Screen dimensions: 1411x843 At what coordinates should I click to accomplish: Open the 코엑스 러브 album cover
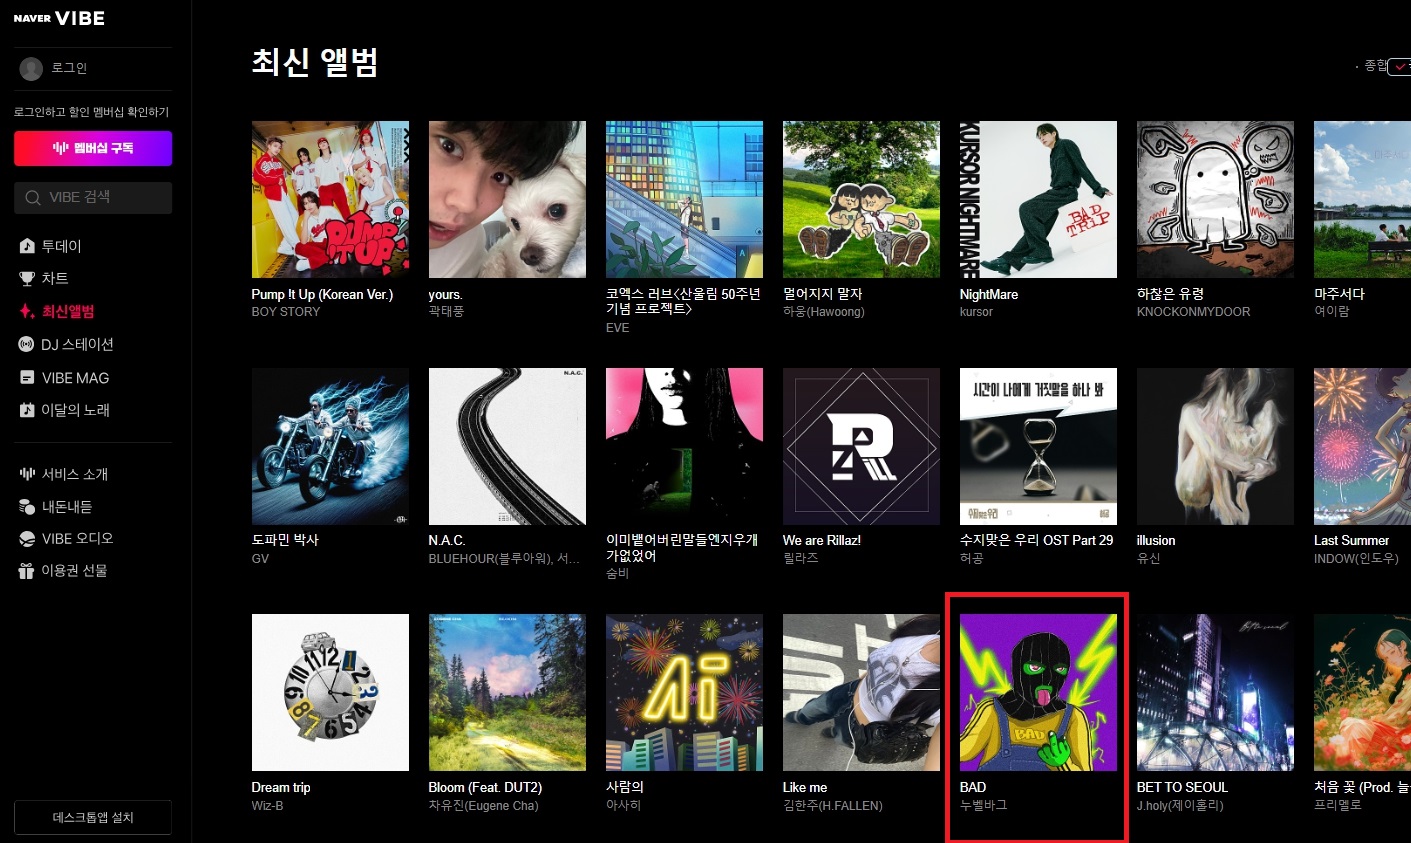coord(684,199)
